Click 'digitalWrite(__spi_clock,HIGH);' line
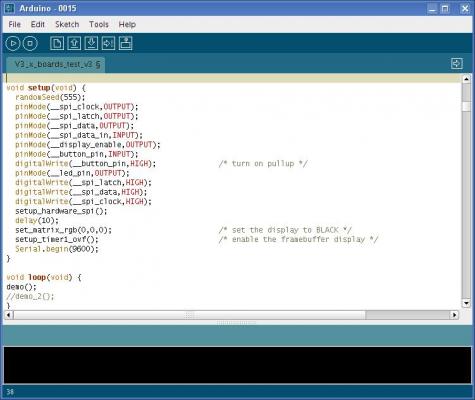475x400 pixels. pos(83,202)
